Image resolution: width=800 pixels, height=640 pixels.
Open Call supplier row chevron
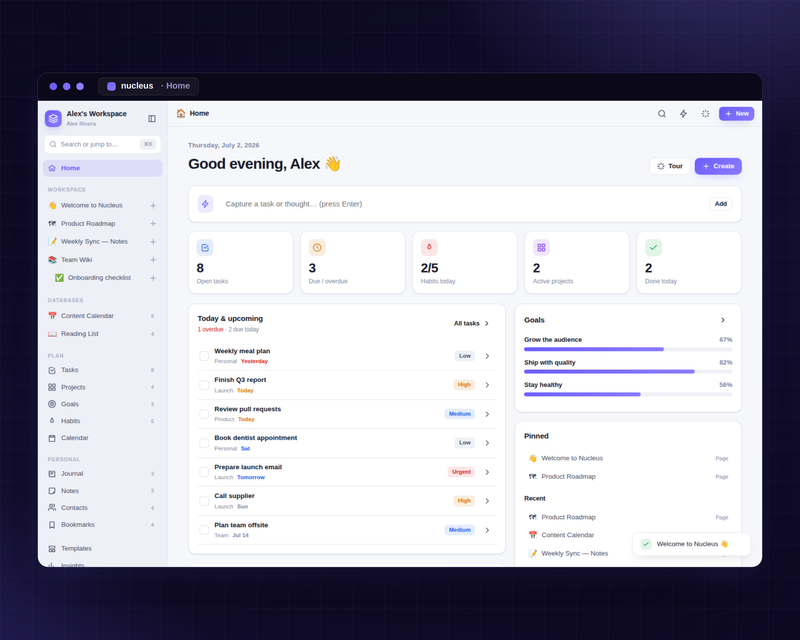coord(487,501)
